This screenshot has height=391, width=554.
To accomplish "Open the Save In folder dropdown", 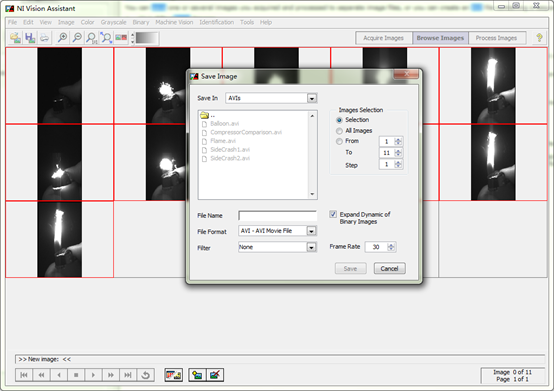I will [312, 98].
